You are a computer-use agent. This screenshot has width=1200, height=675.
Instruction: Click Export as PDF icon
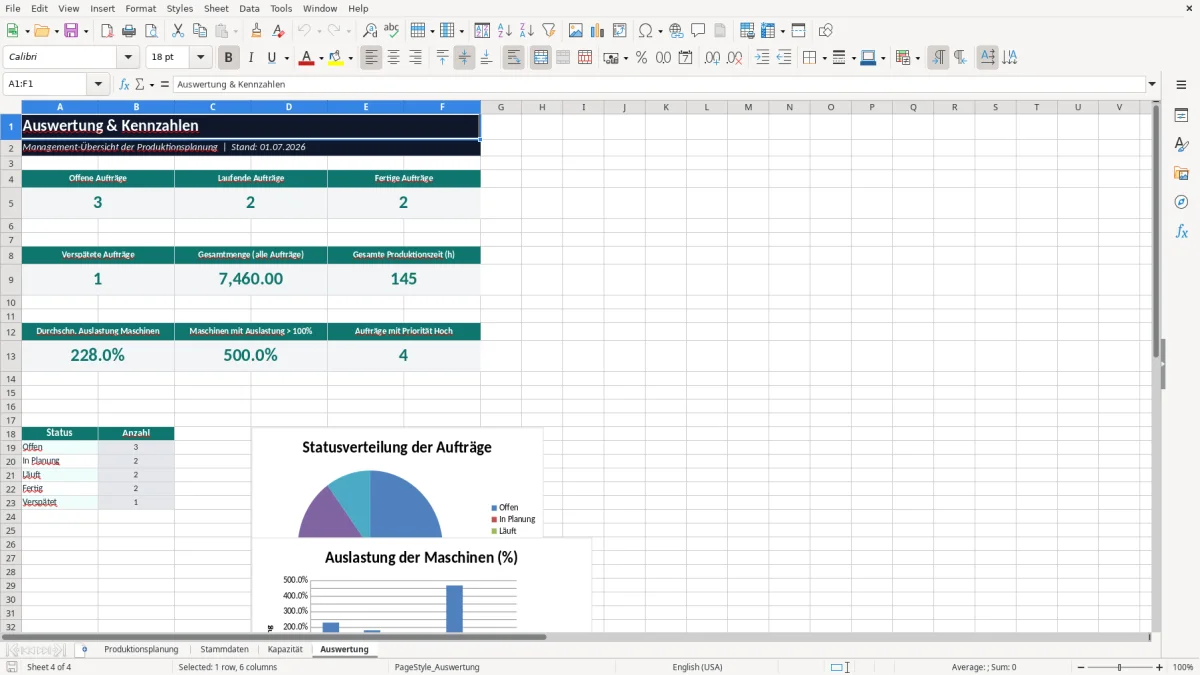click(107, 31)
